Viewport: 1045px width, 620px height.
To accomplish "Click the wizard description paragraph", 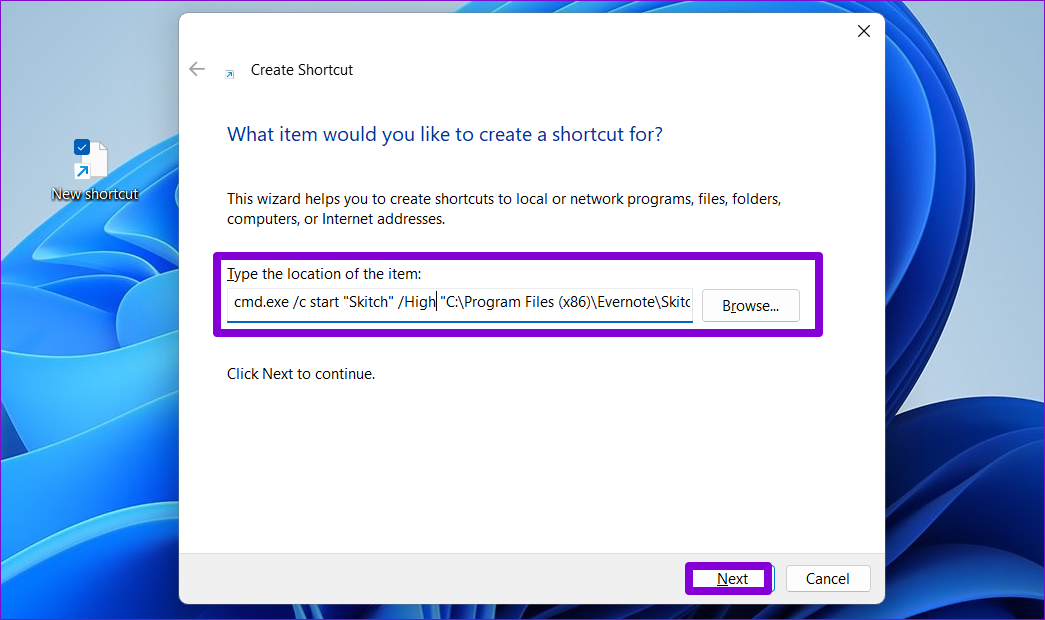I will (504, 209).
